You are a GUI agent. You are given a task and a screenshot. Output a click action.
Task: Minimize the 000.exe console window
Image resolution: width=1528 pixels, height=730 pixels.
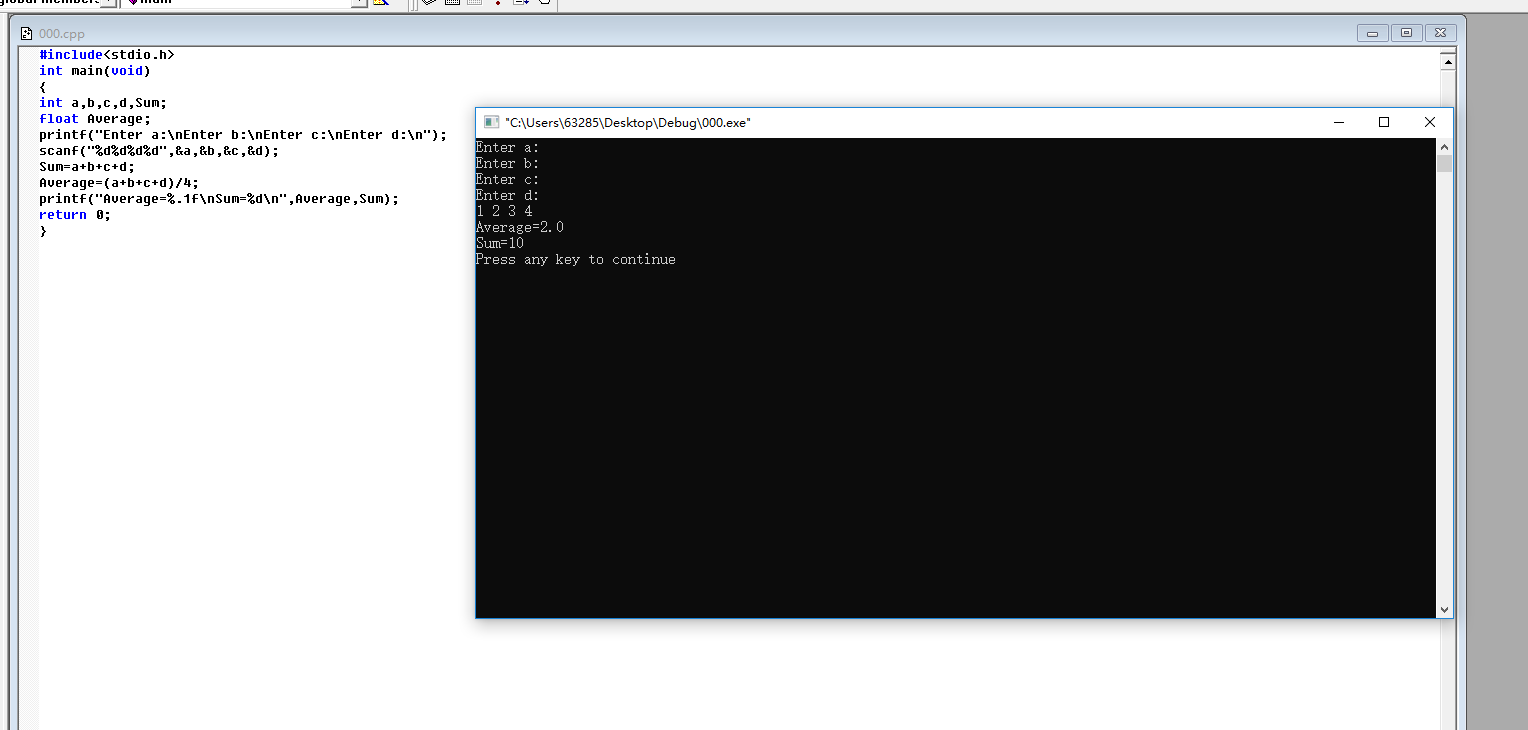click(1339, 122)
